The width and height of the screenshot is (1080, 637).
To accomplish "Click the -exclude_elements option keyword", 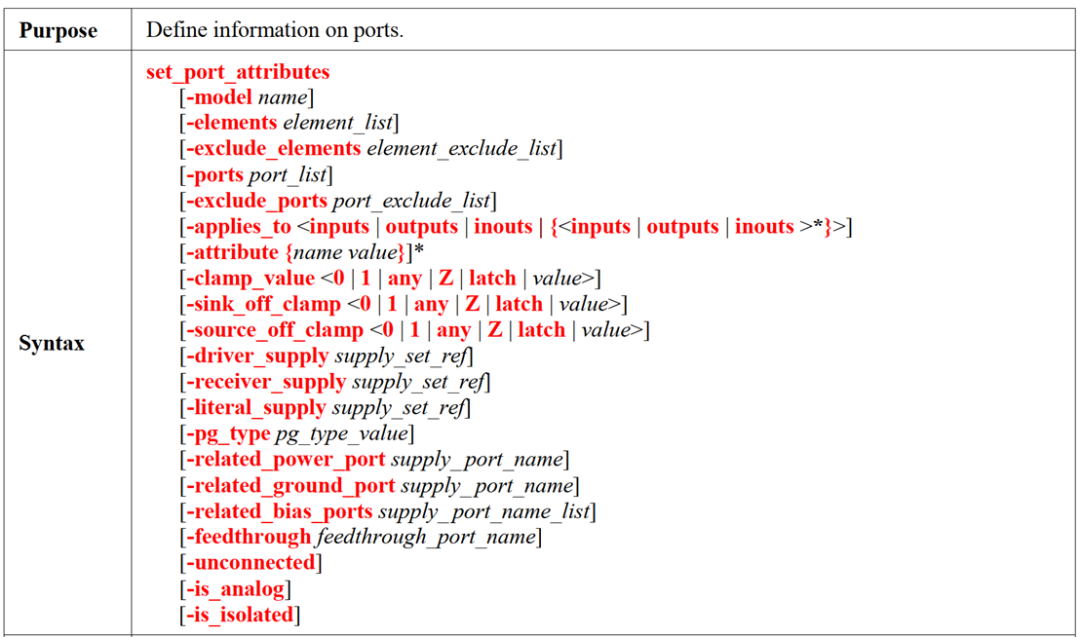I will pos(273,149).
